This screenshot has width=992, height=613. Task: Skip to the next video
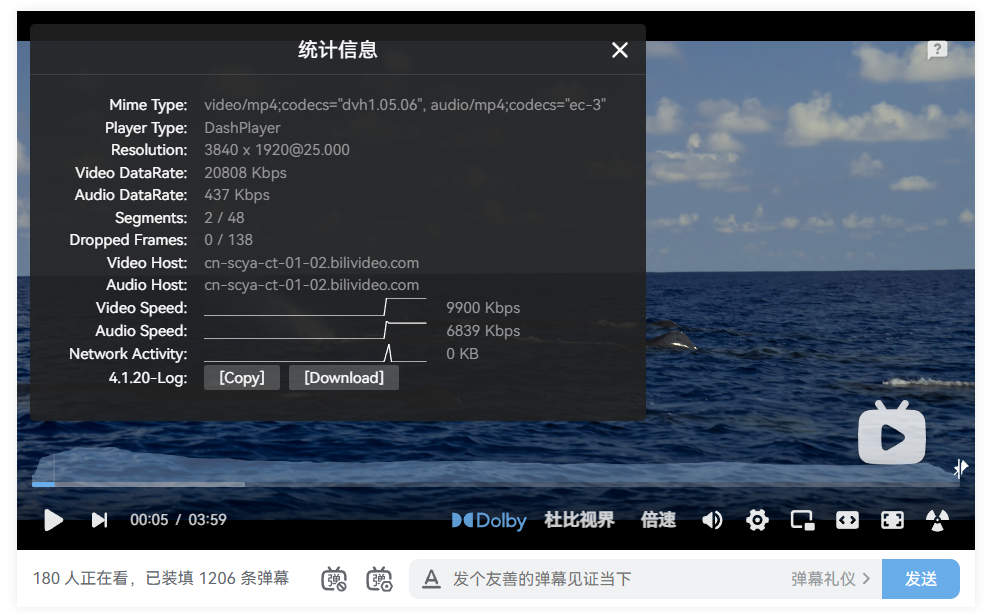(x=98, y=520)
